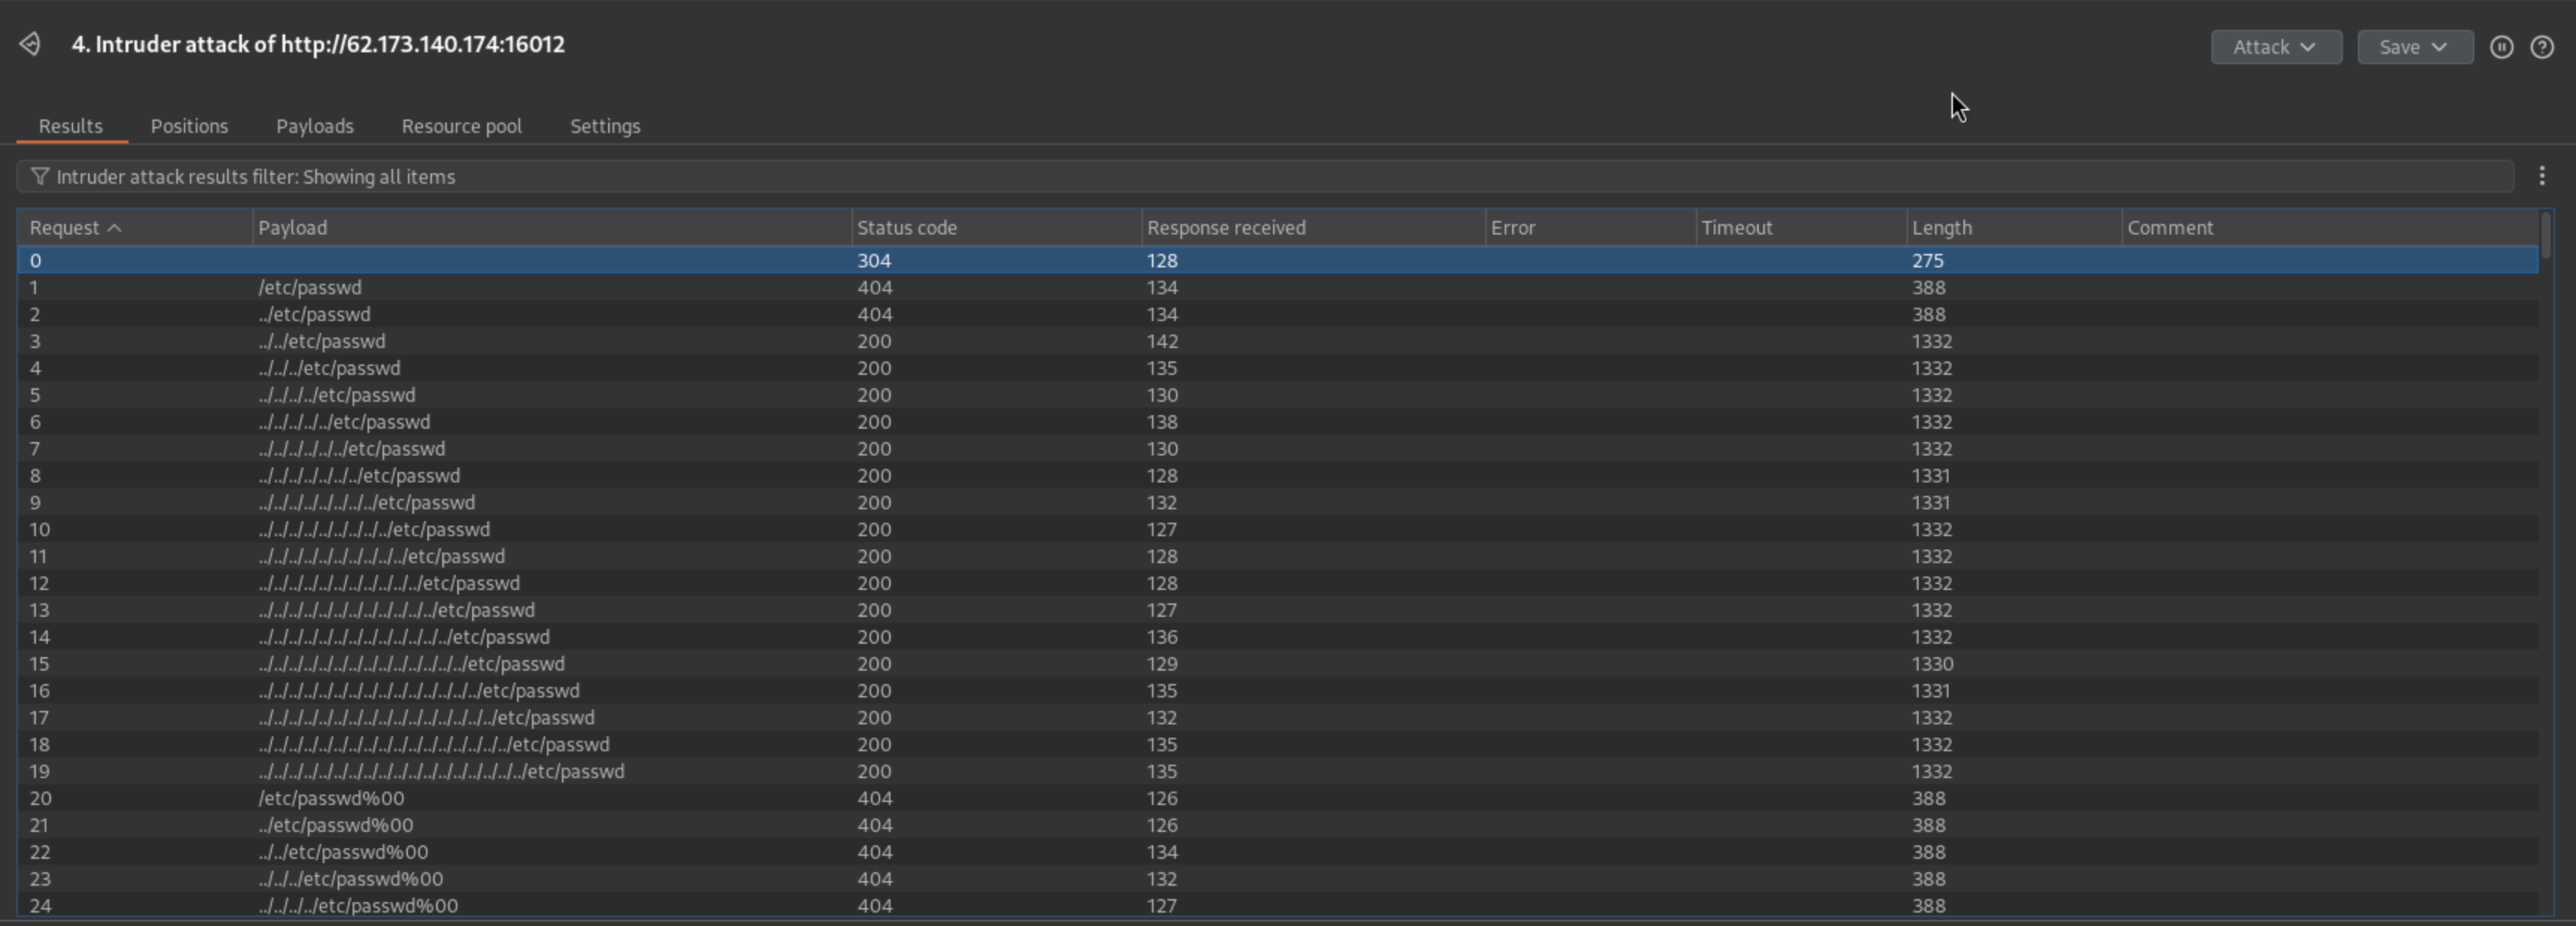The height and width of the screenshot is (926, 2576).
Task: Expand the Attack dropdown menu
Action: pos(2275,47)
